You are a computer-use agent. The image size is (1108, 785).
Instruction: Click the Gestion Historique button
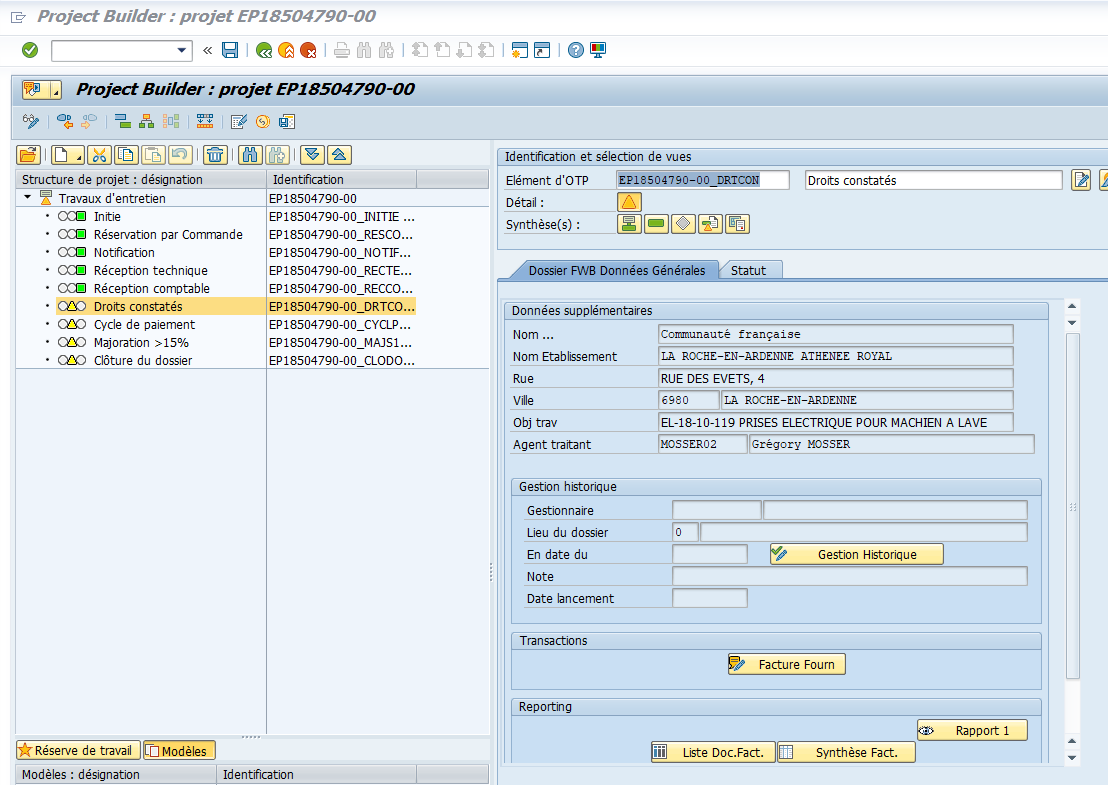pos(856,555)
